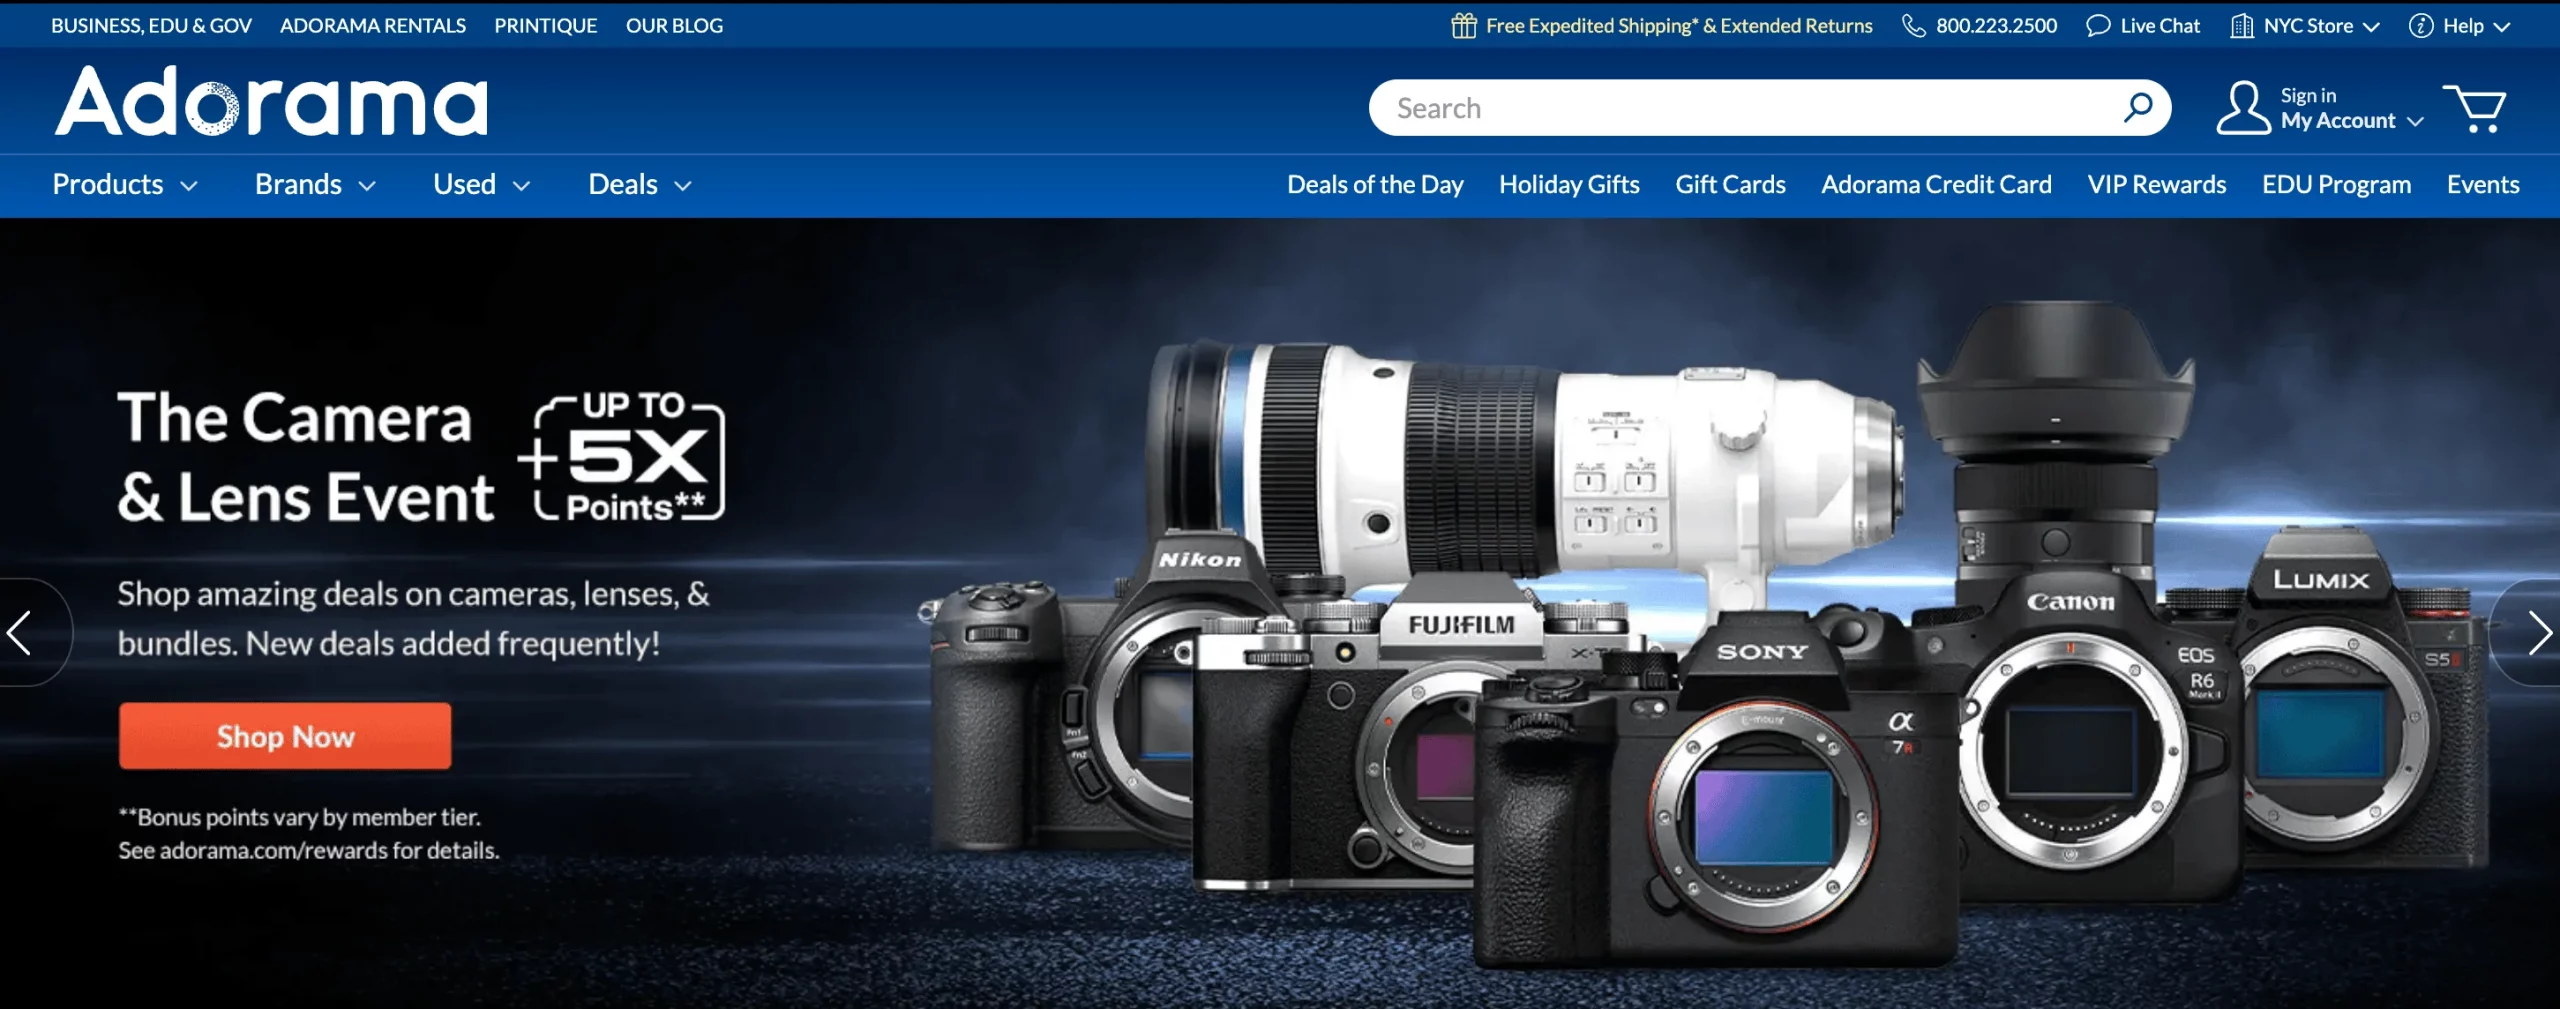Image resolution: width=2560 pixels, height=1009 pixels.
Task: Open Business, EDU & GOV link
Action: (151, 26)
